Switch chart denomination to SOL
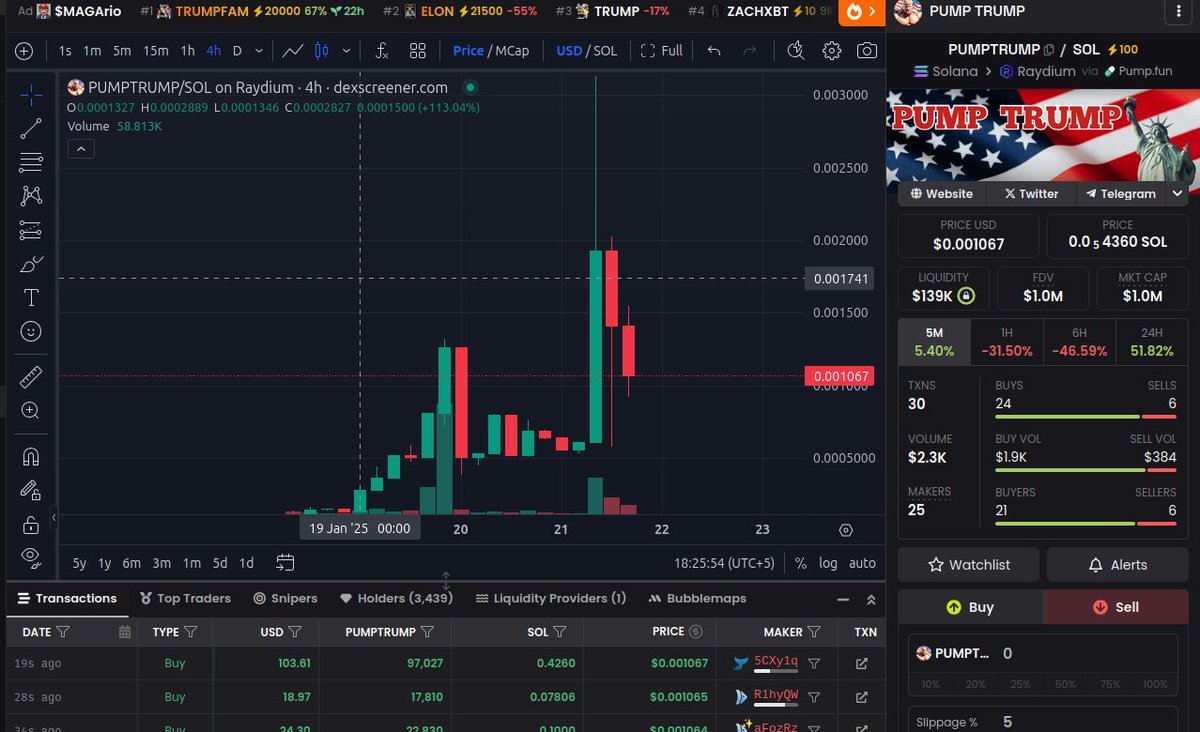Viewport: 1200px width, 732px height. [605, 51]
